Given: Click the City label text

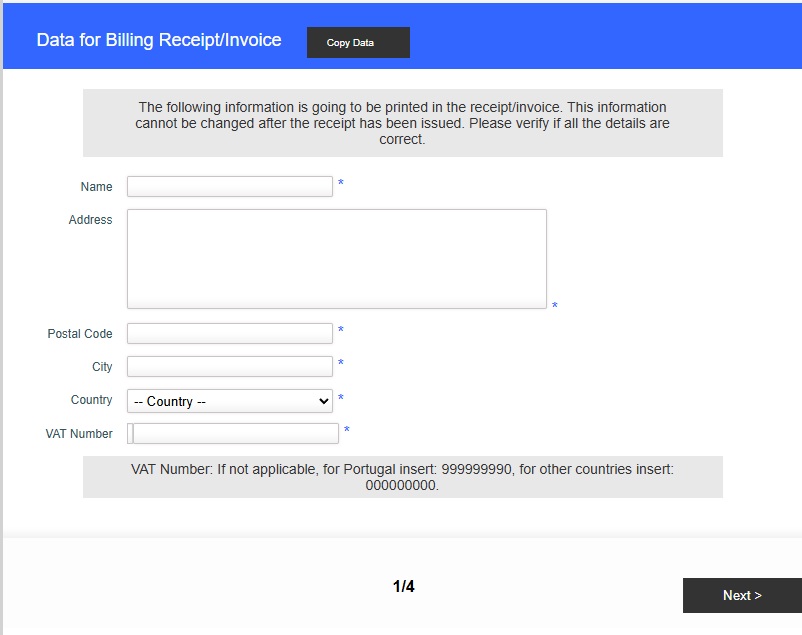Looking at the screenshot, I should click(x=102, y=367).
